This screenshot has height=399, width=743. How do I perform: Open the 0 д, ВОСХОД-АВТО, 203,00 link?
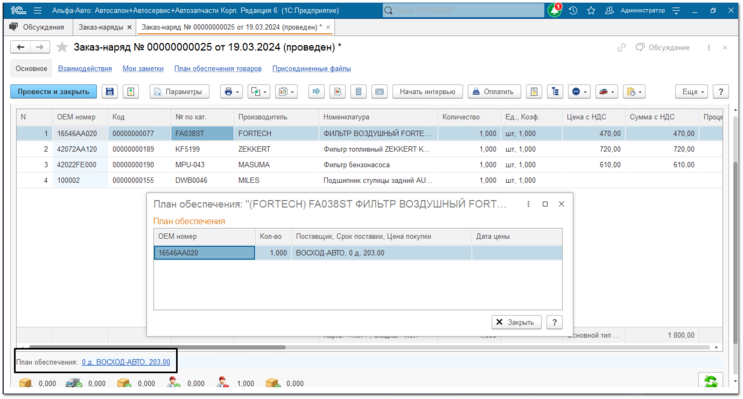pyautogui.click(x=126, y=362)
